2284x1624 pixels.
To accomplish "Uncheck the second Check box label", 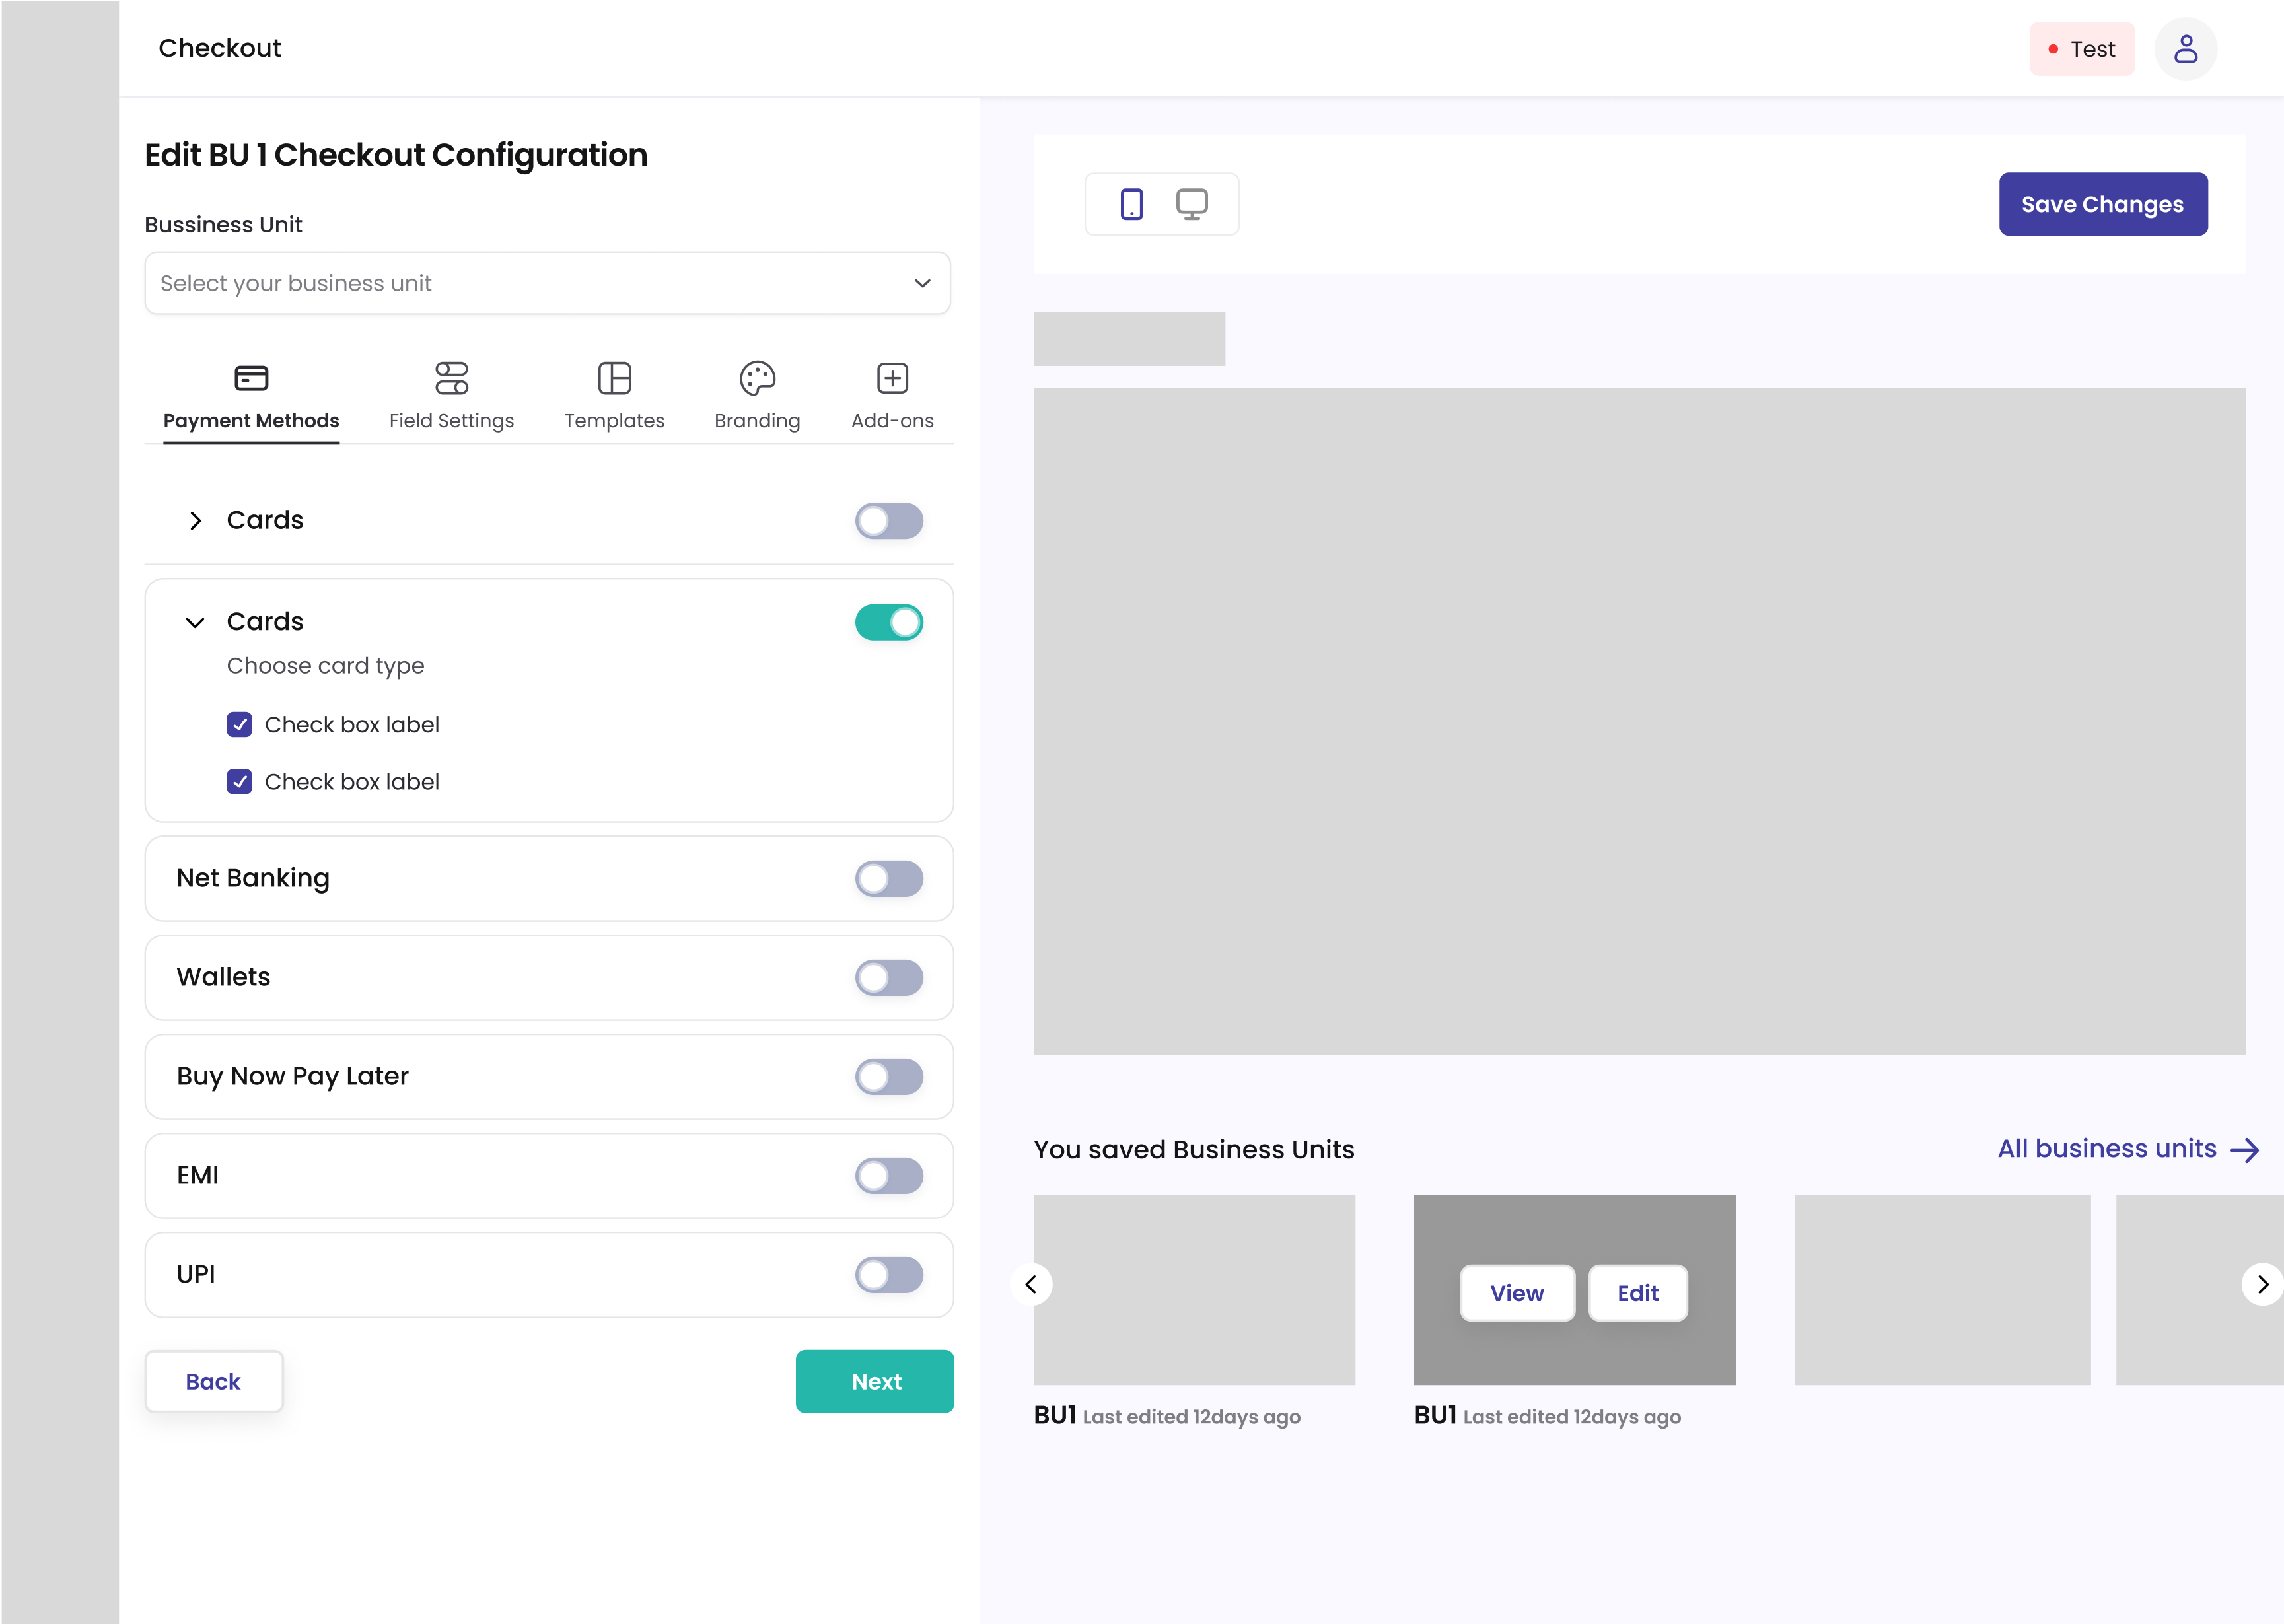I will pos(239,781).
